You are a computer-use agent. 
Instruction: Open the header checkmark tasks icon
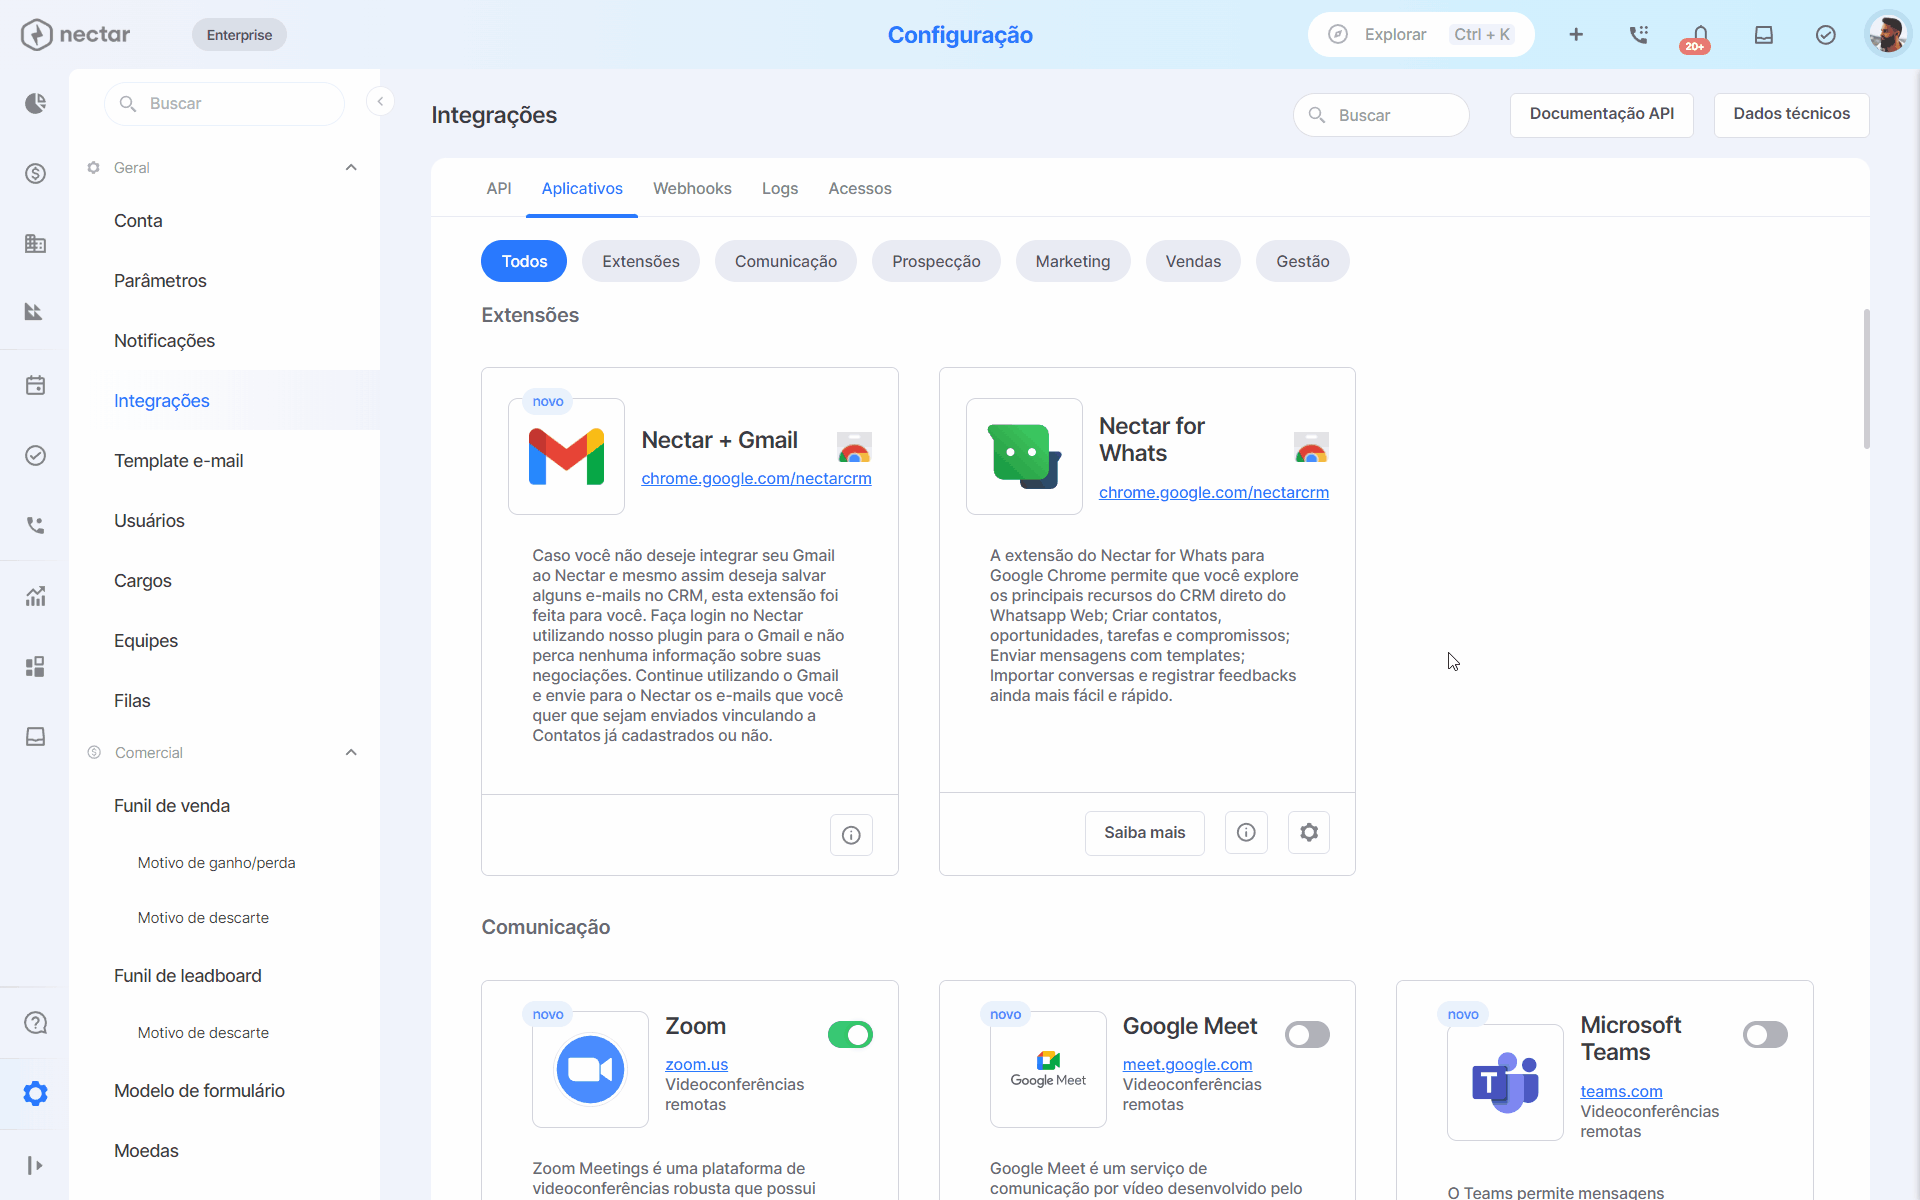coord(1826,35)
